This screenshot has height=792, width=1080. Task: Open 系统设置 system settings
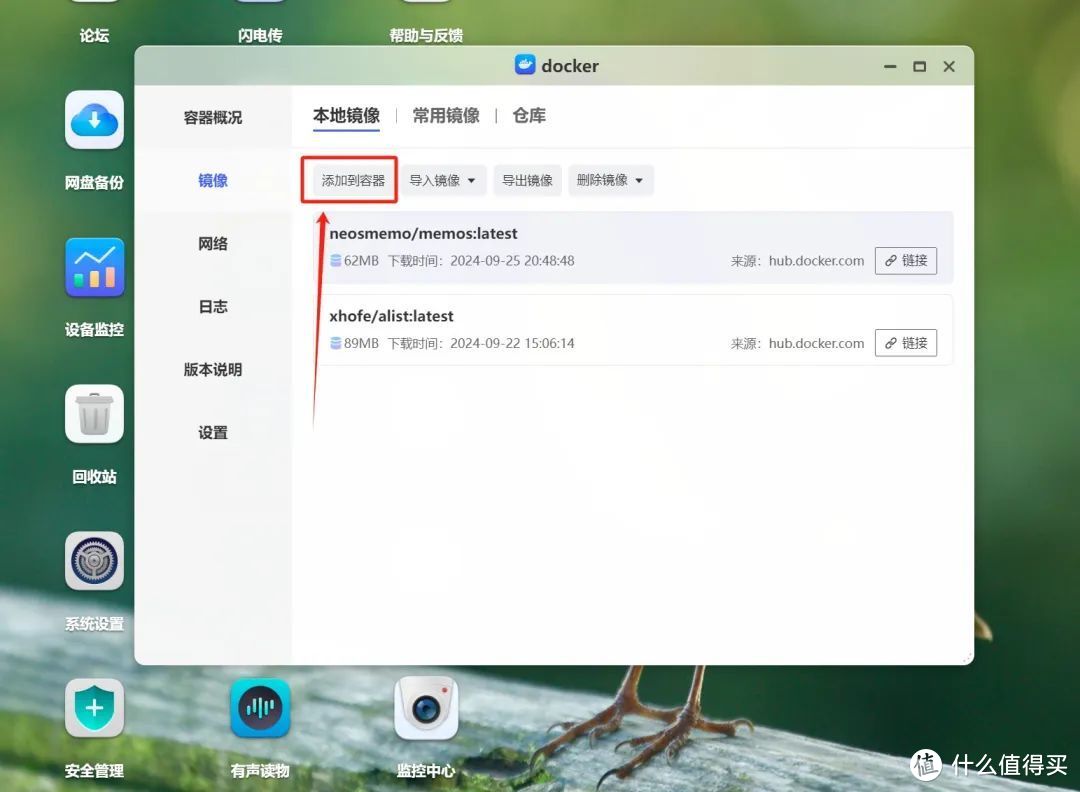pyautogui.click(x=94, y=561)
